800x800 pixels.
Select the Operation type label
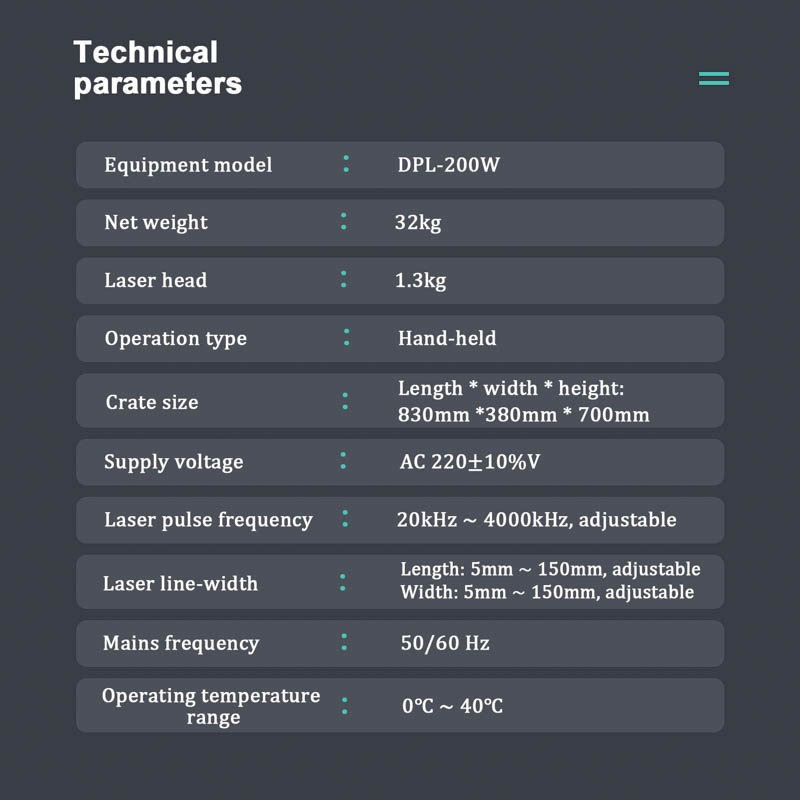(175, 339)
